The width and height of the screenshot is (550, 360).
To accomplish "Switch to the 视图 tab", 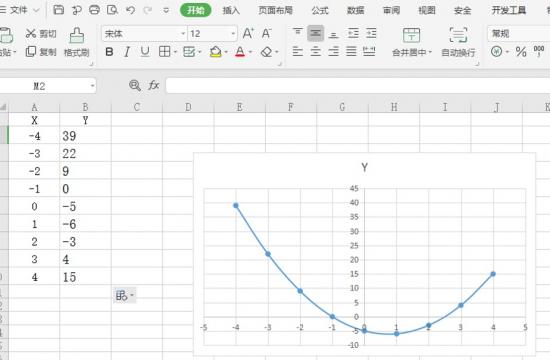I will 427,10.
